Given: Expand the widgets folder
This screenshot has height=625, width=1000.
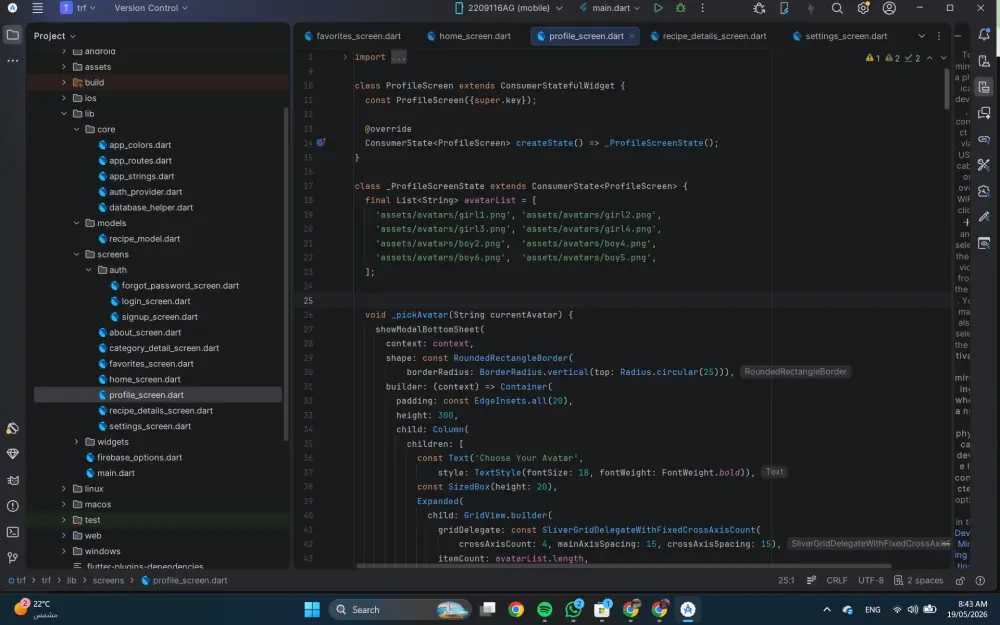Looking at the screenshot, I should pos(77,442).
